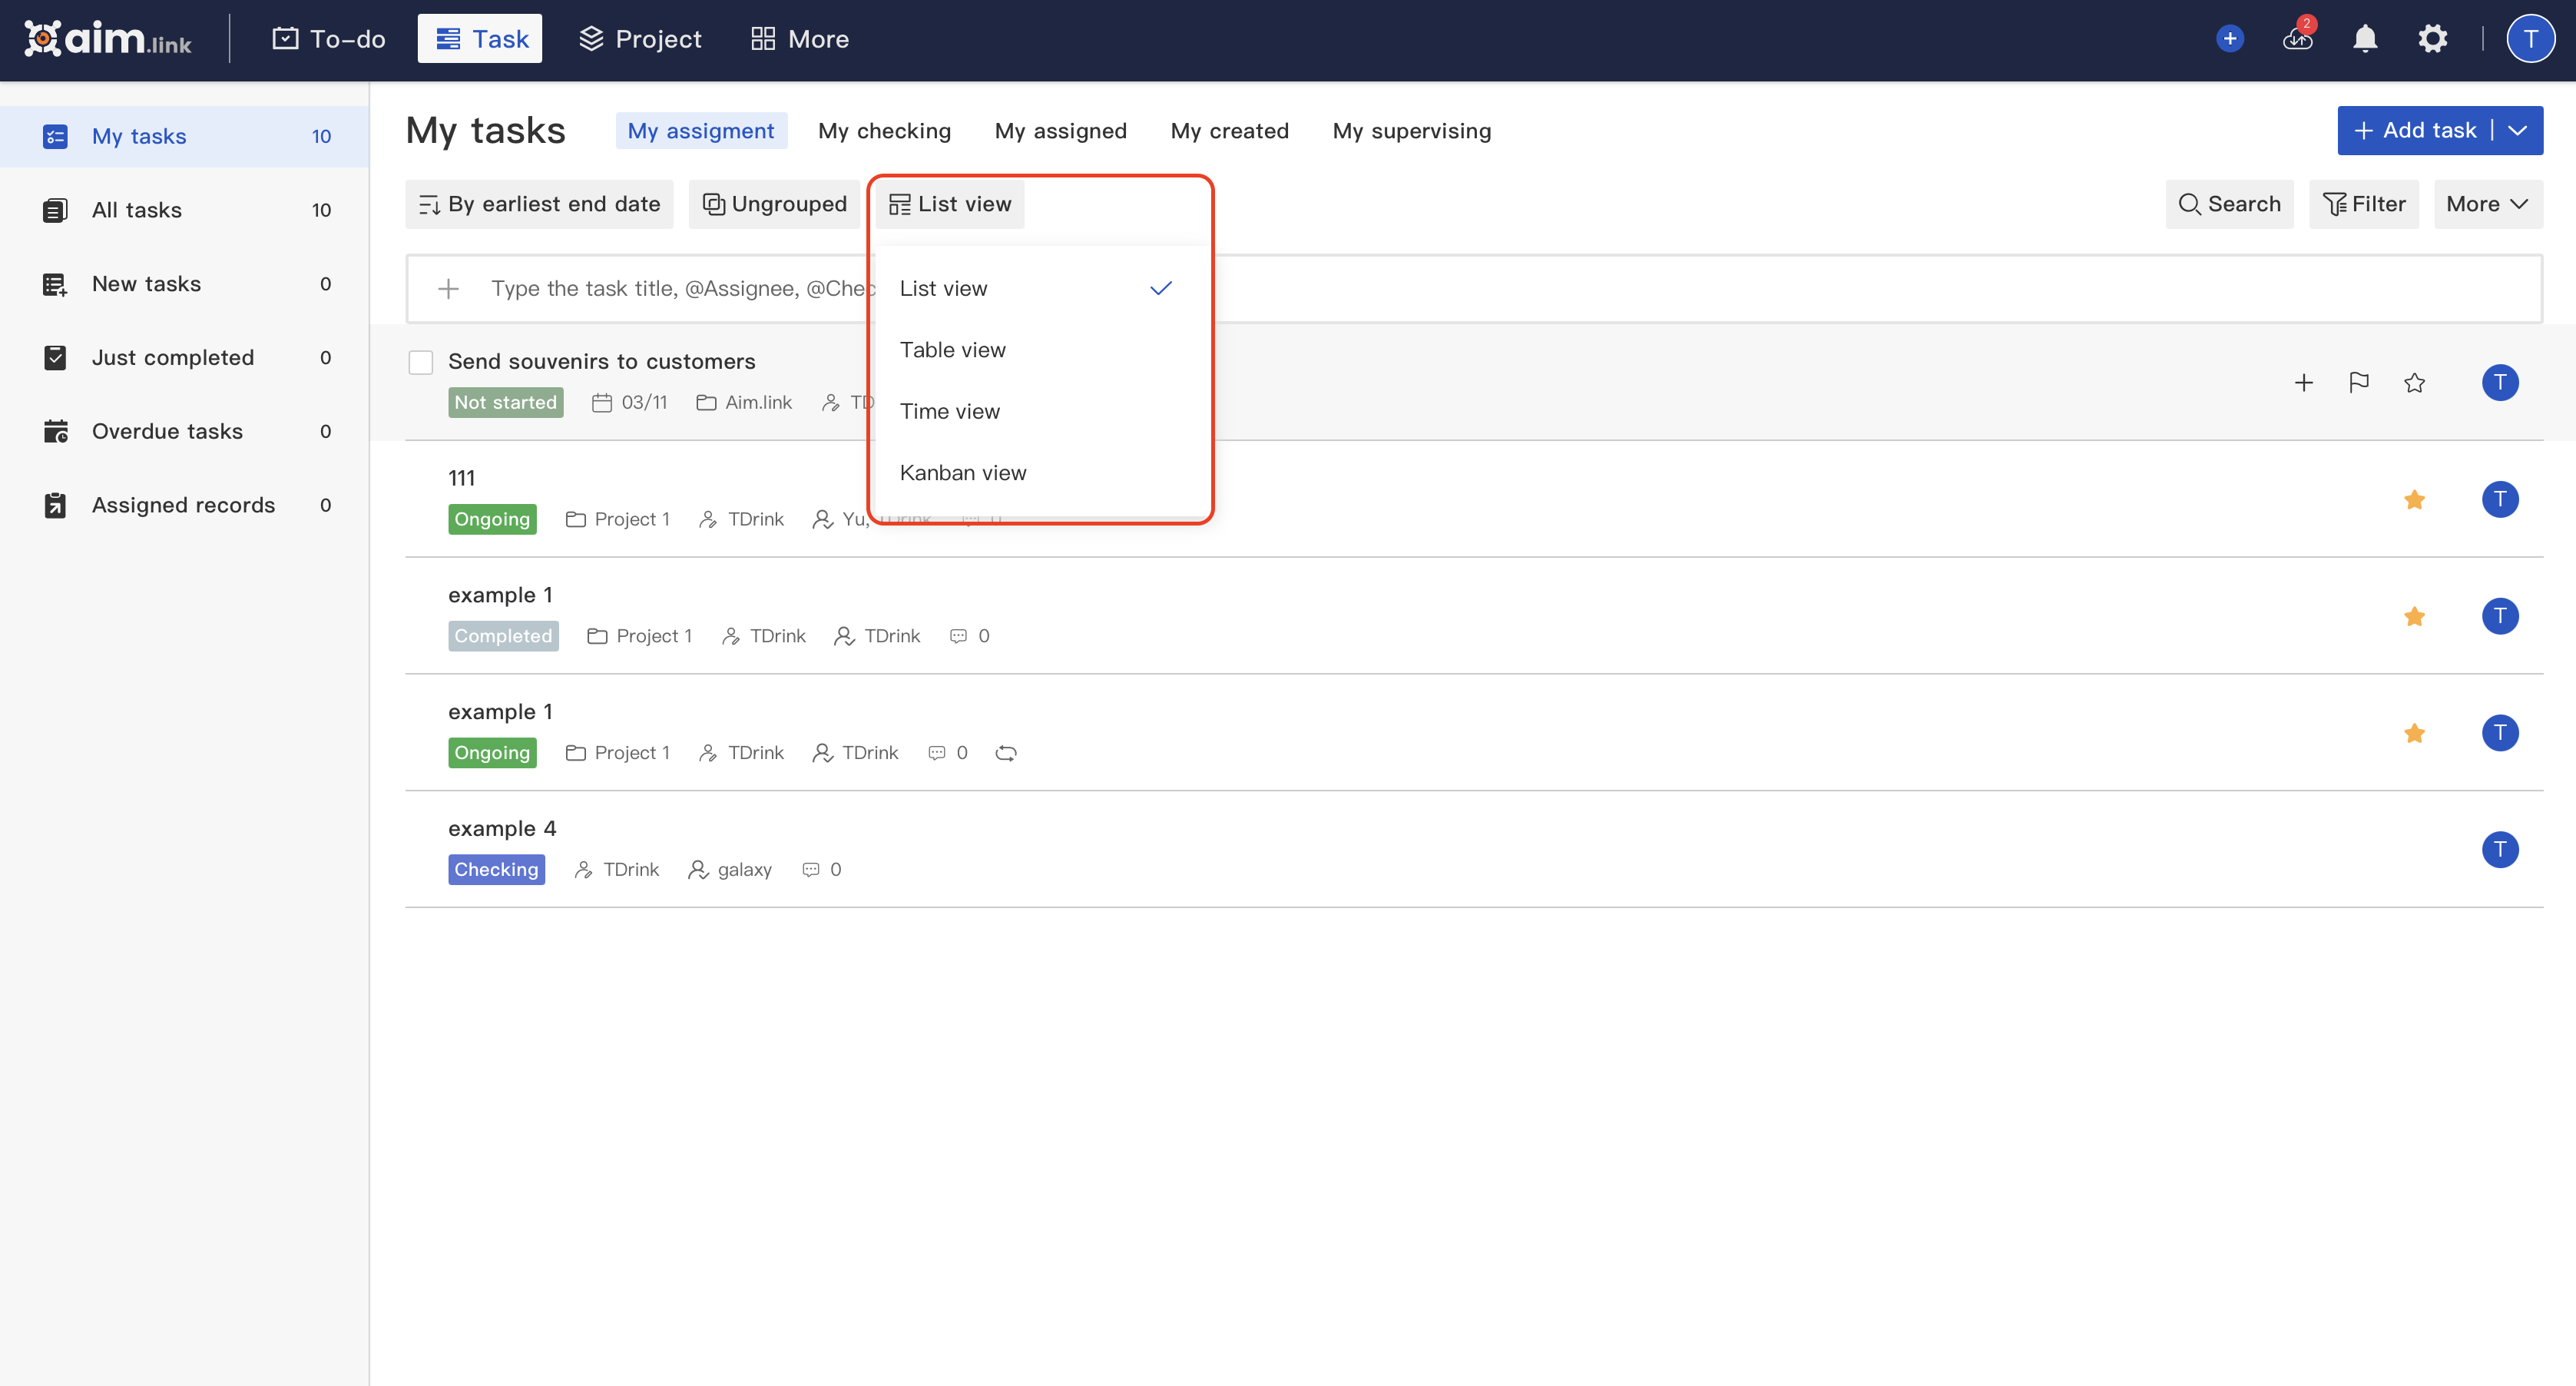Expand the More options dropdown
2576x1386 pixels.
[2488, 203]
